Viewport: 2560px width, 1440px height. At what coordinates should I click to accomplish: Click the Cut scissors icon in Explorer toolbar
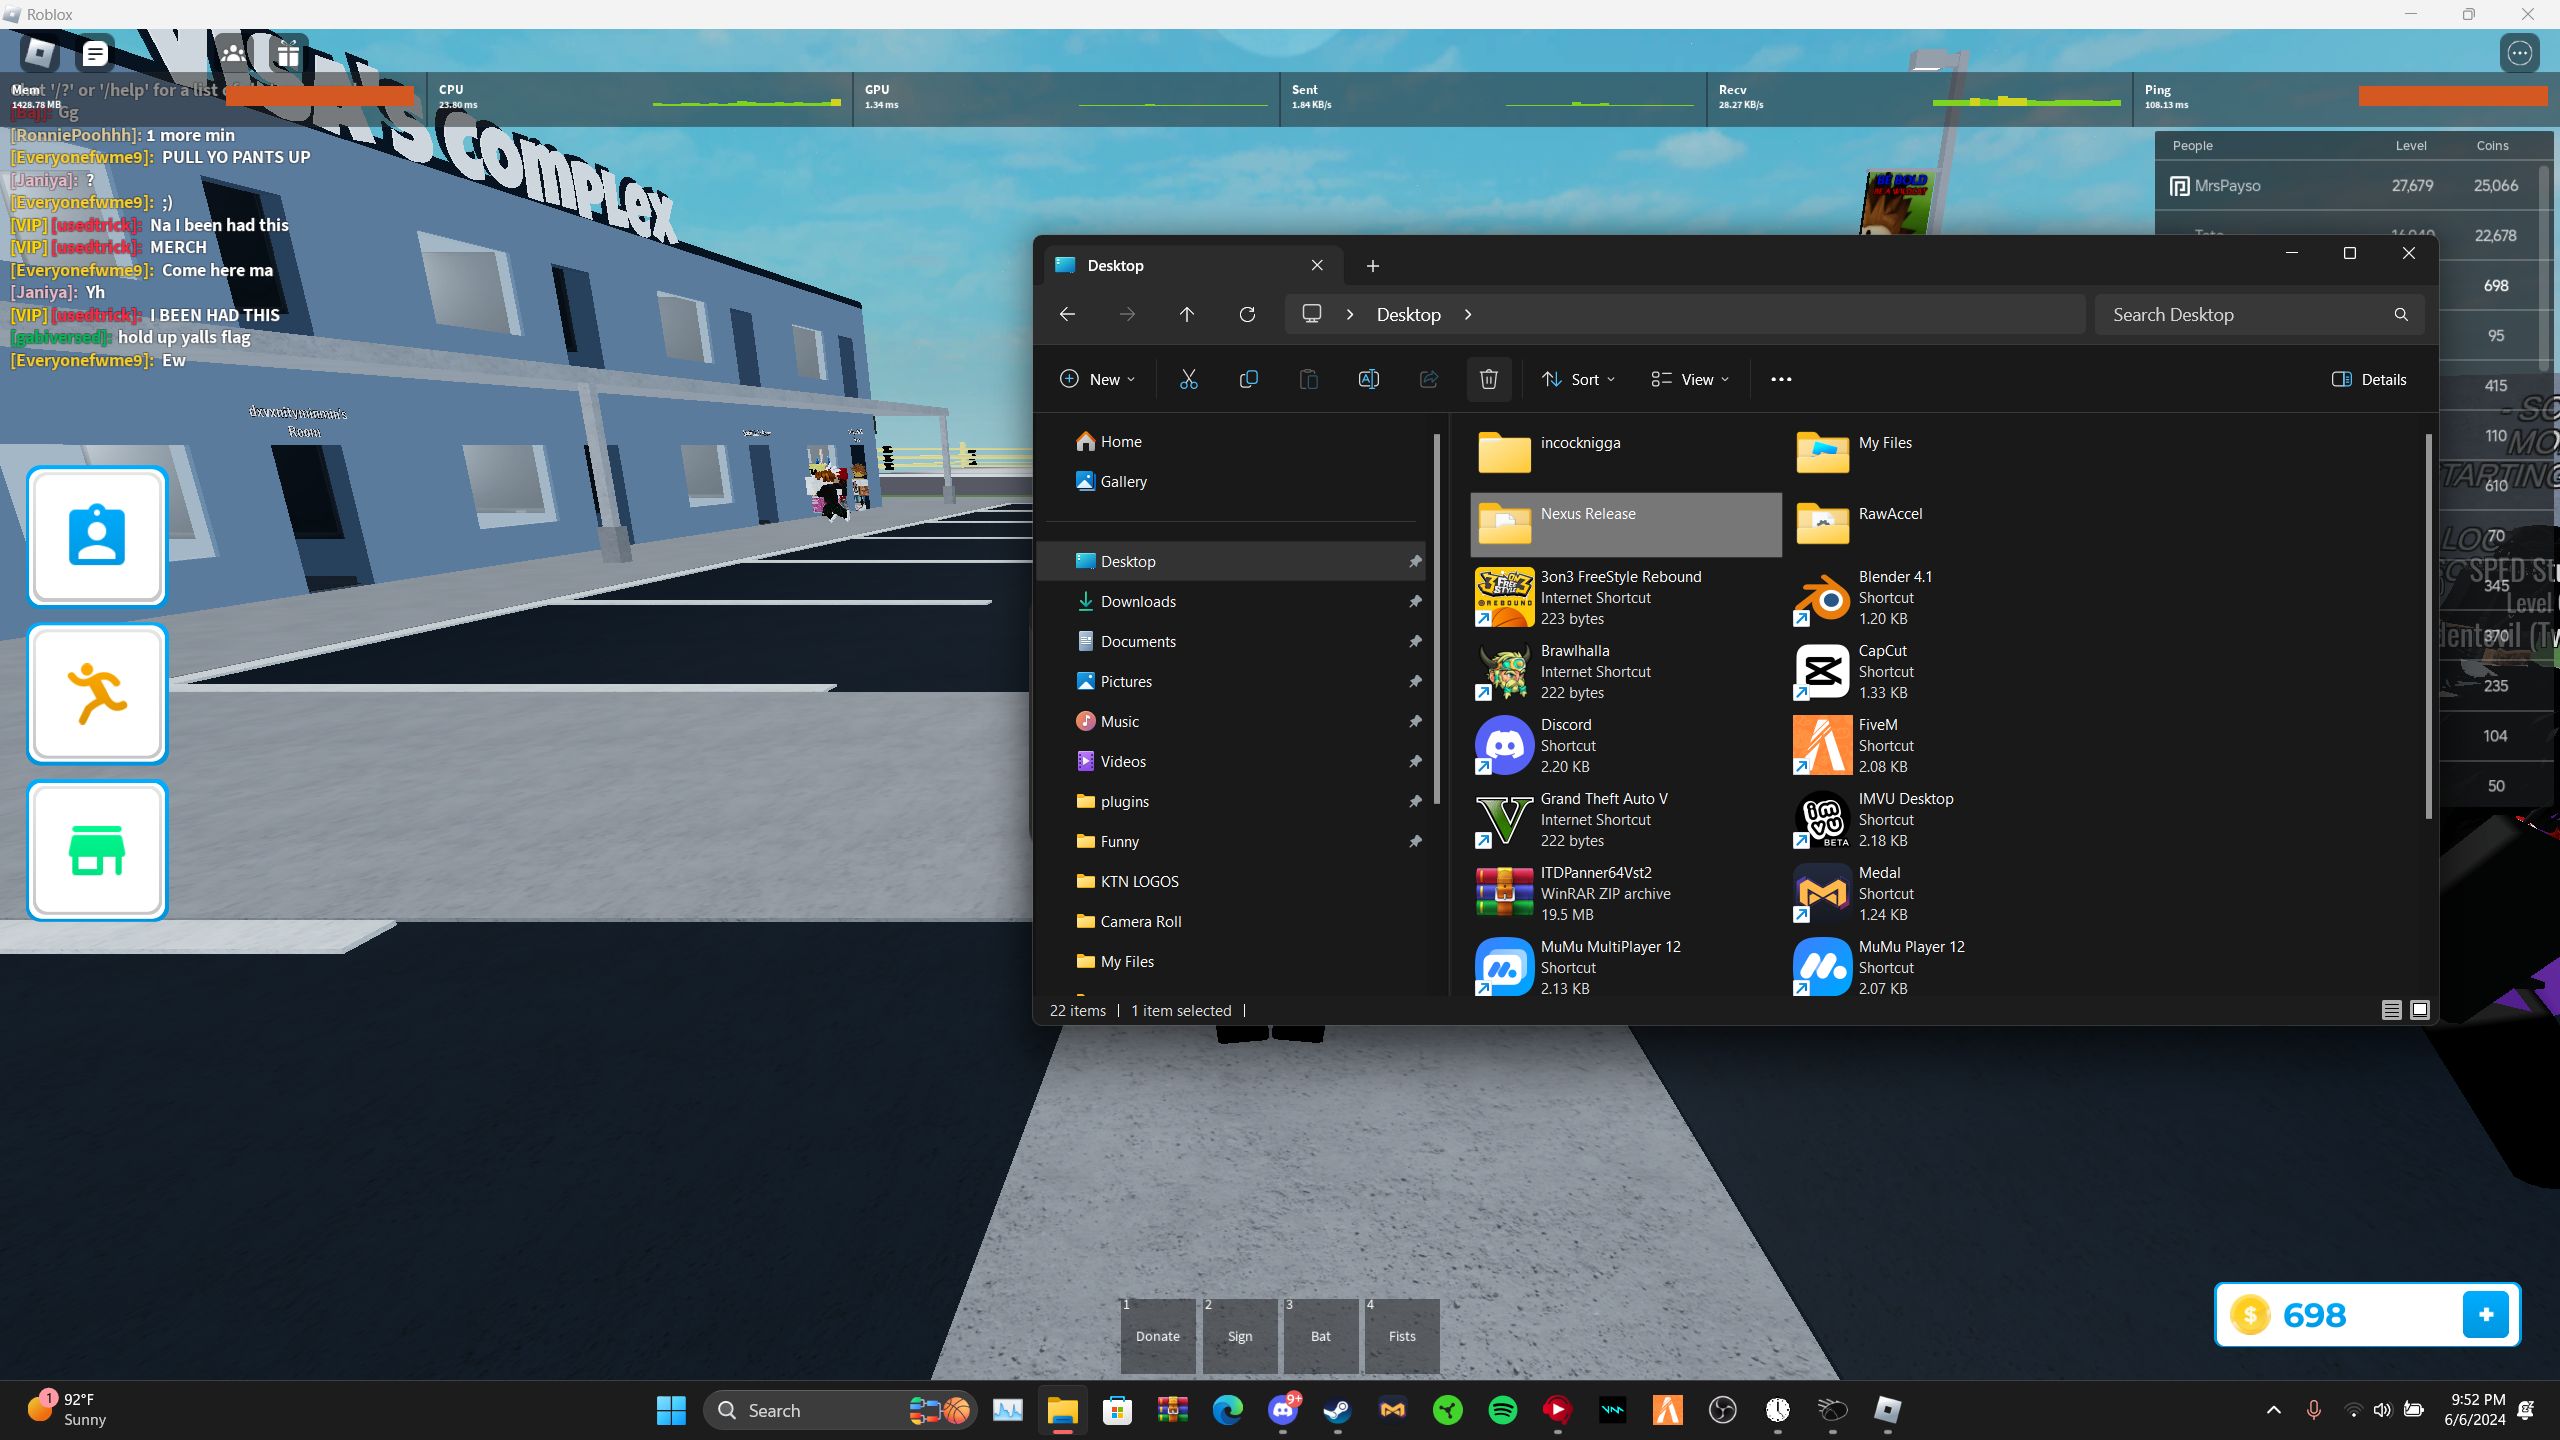(1188, 379)
